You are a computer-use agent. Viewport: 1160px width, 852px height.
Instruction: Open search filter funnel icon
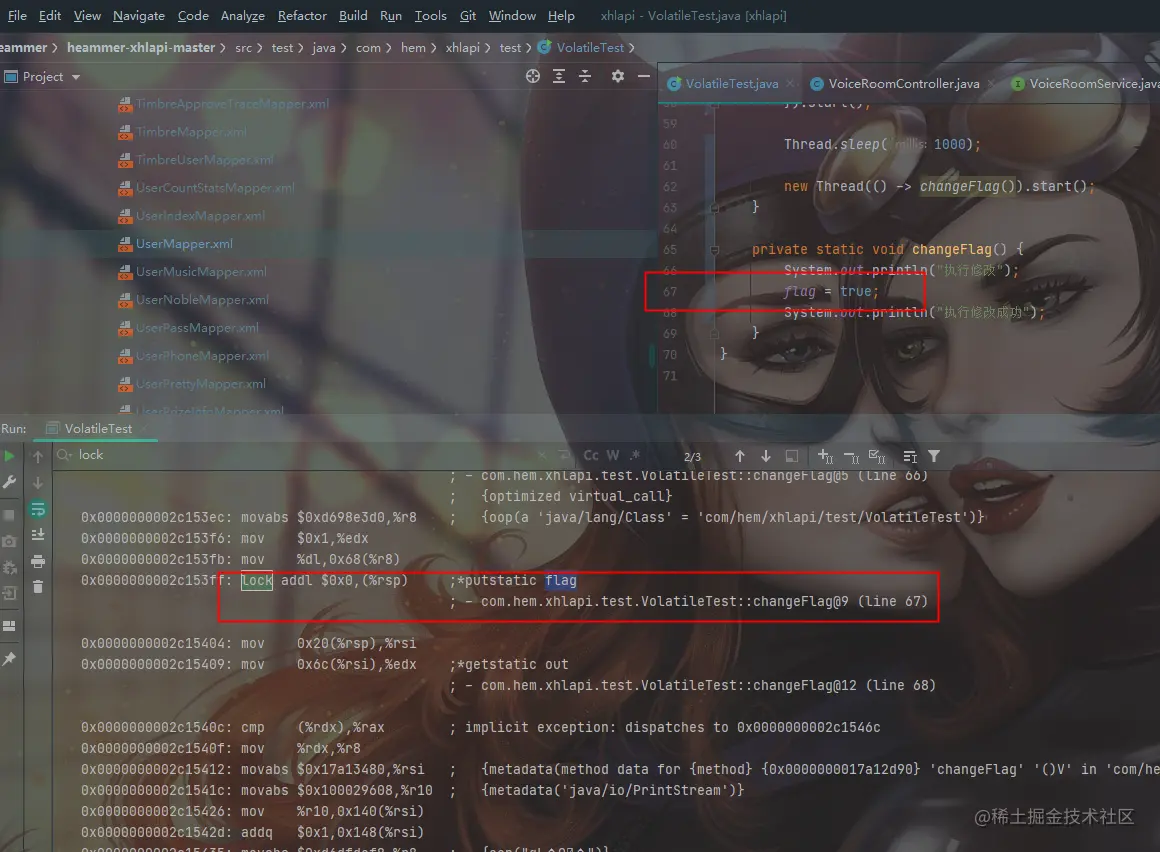click(x=934, y=456)
